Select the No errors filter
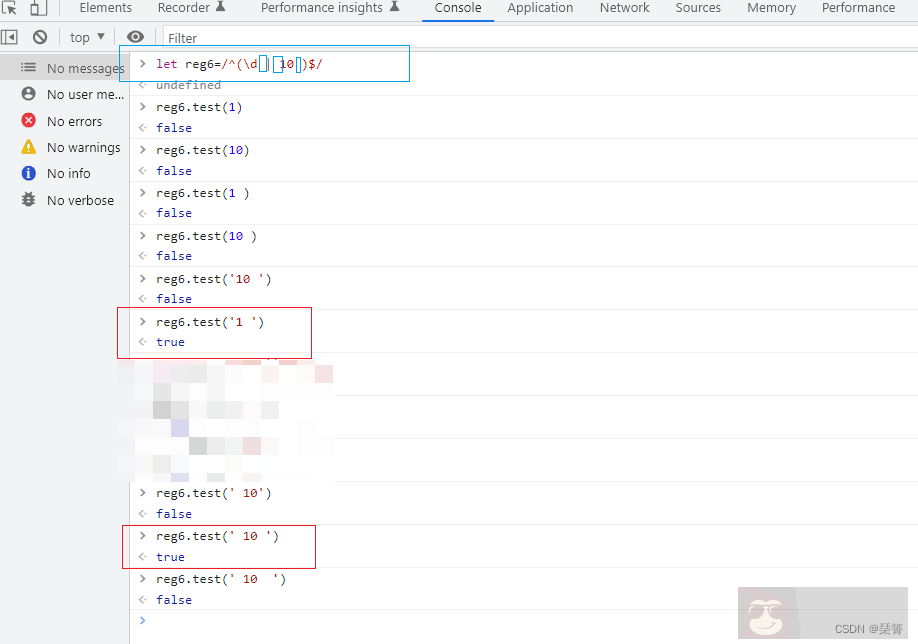This screenshot has width=918, height=644. tap(74, 121)
